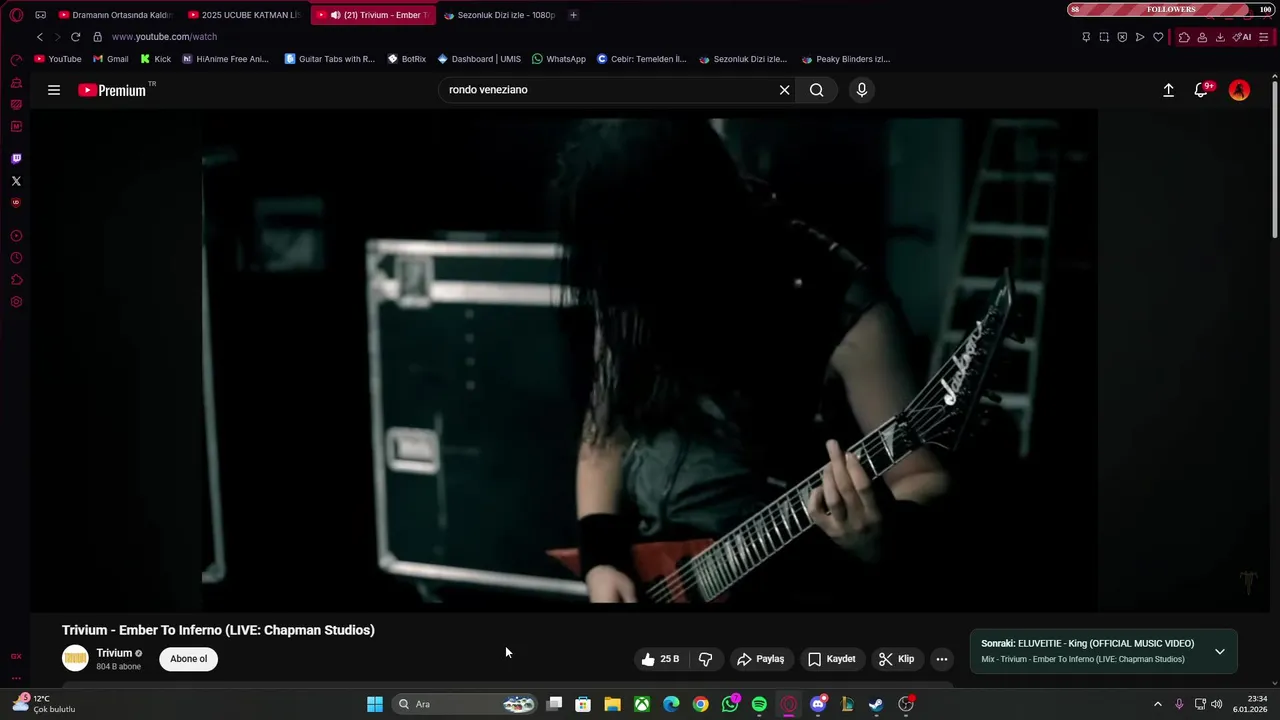This screenshot has height=720, width=1280.
Task: Open more actions three-dot menu
Action: tap(941, 659)
